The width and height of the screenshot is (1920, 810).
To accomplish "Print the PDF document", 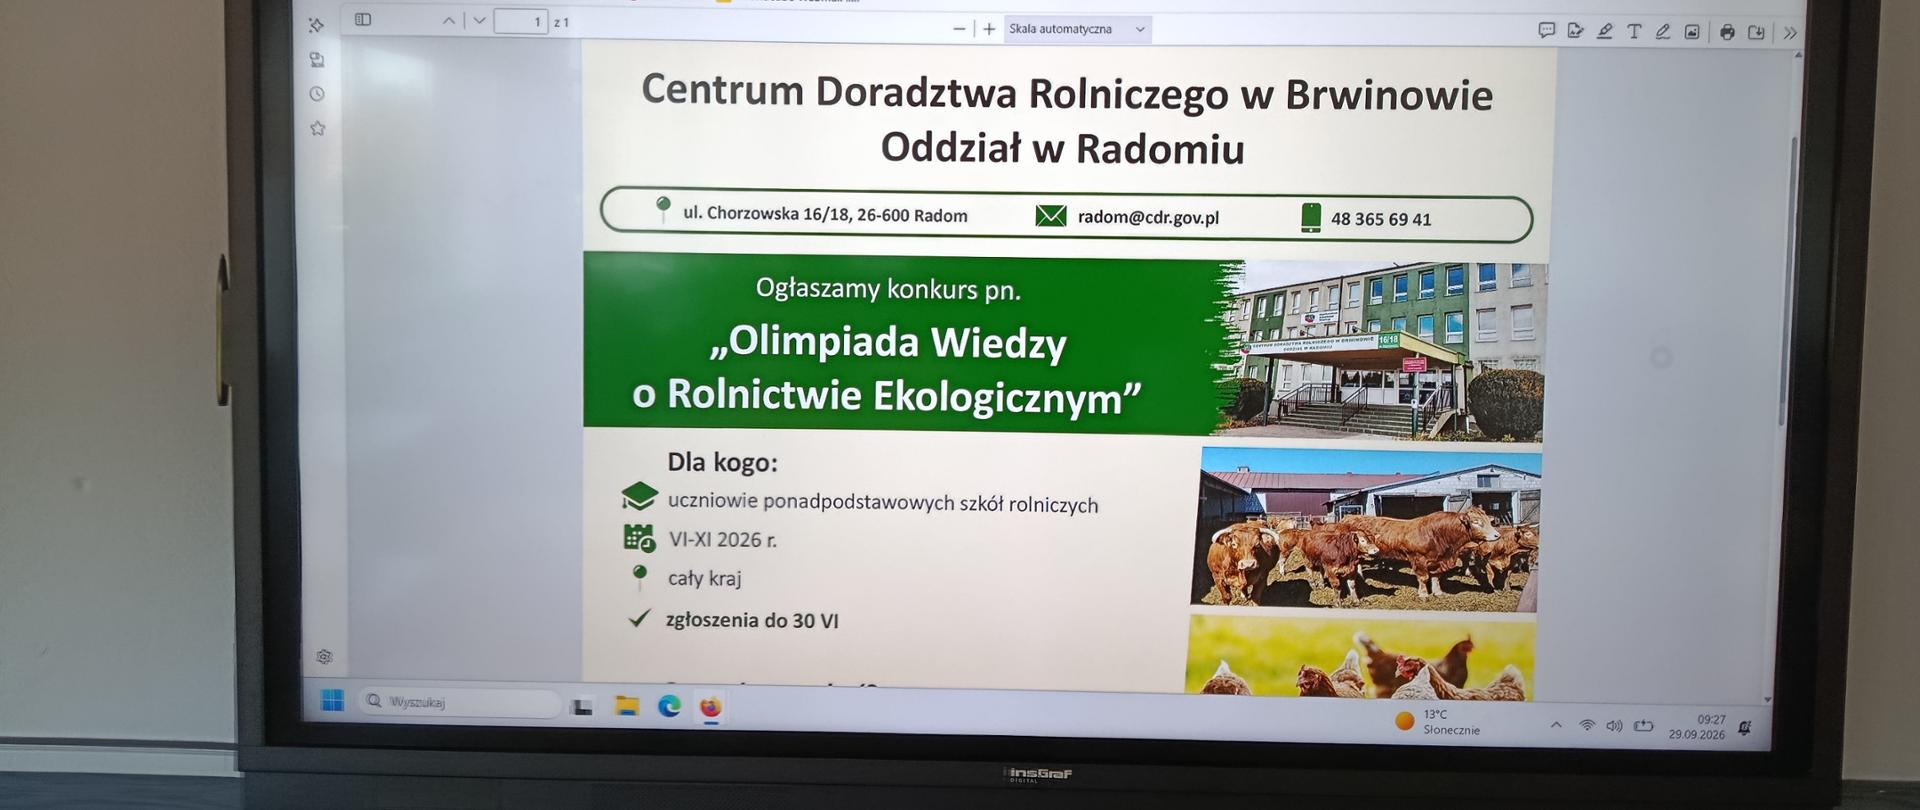I will 1727,32.
